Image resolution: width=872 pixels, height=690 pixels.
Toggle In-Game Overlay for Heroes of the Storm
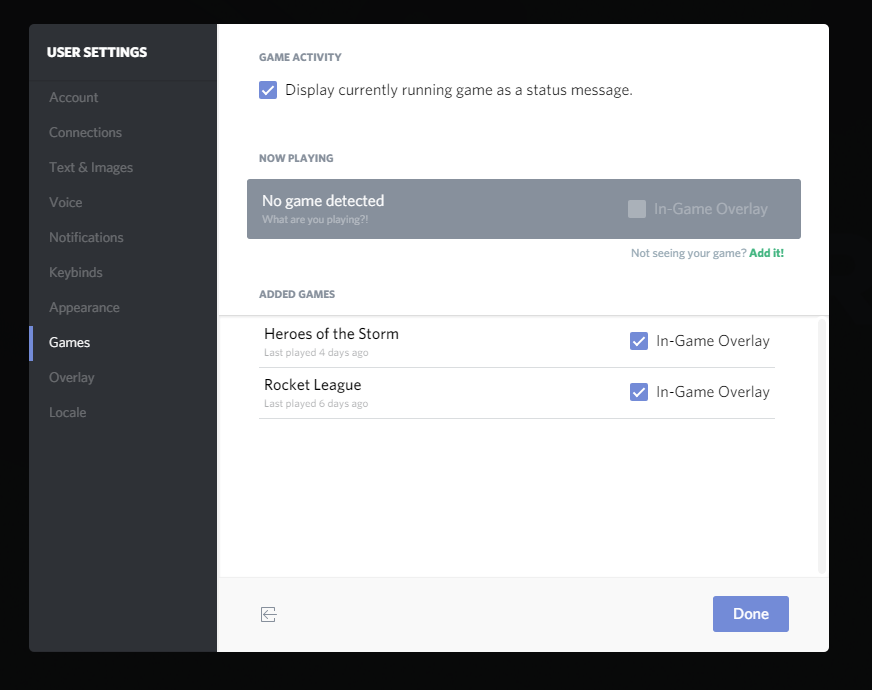pos(638,341)
